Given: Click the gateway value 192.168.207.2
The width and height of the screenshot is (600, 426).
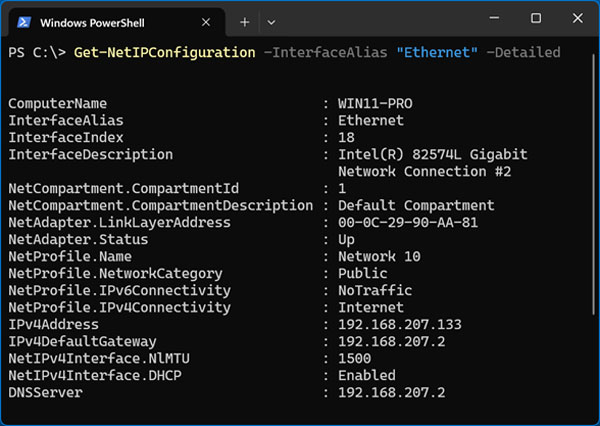Looking at the screenshot, I should click(x=391, y=341).
